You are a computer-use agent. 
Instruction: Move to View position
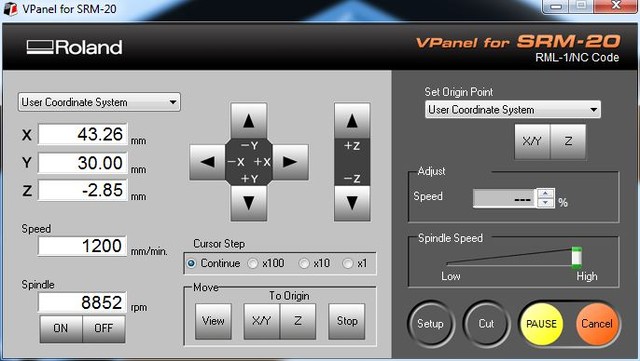[x=213, y=321]
